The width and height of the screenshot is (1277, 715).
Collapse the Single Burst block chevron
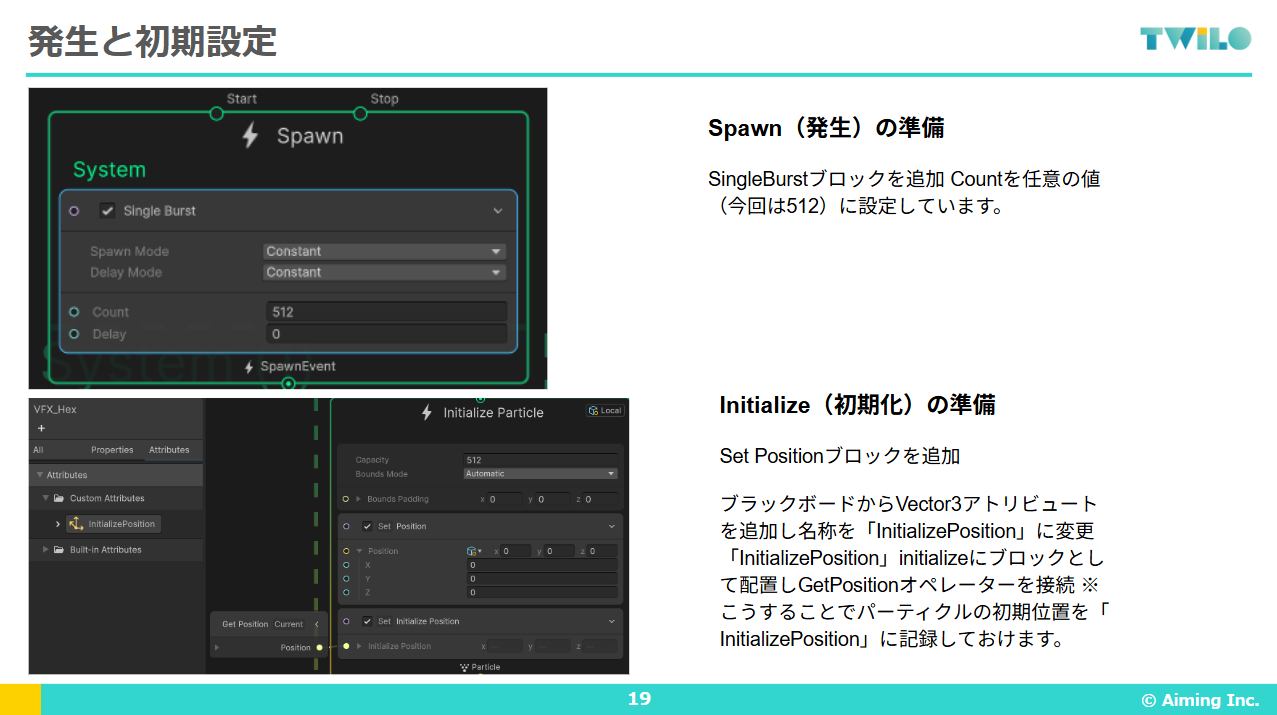coord(498,211)
